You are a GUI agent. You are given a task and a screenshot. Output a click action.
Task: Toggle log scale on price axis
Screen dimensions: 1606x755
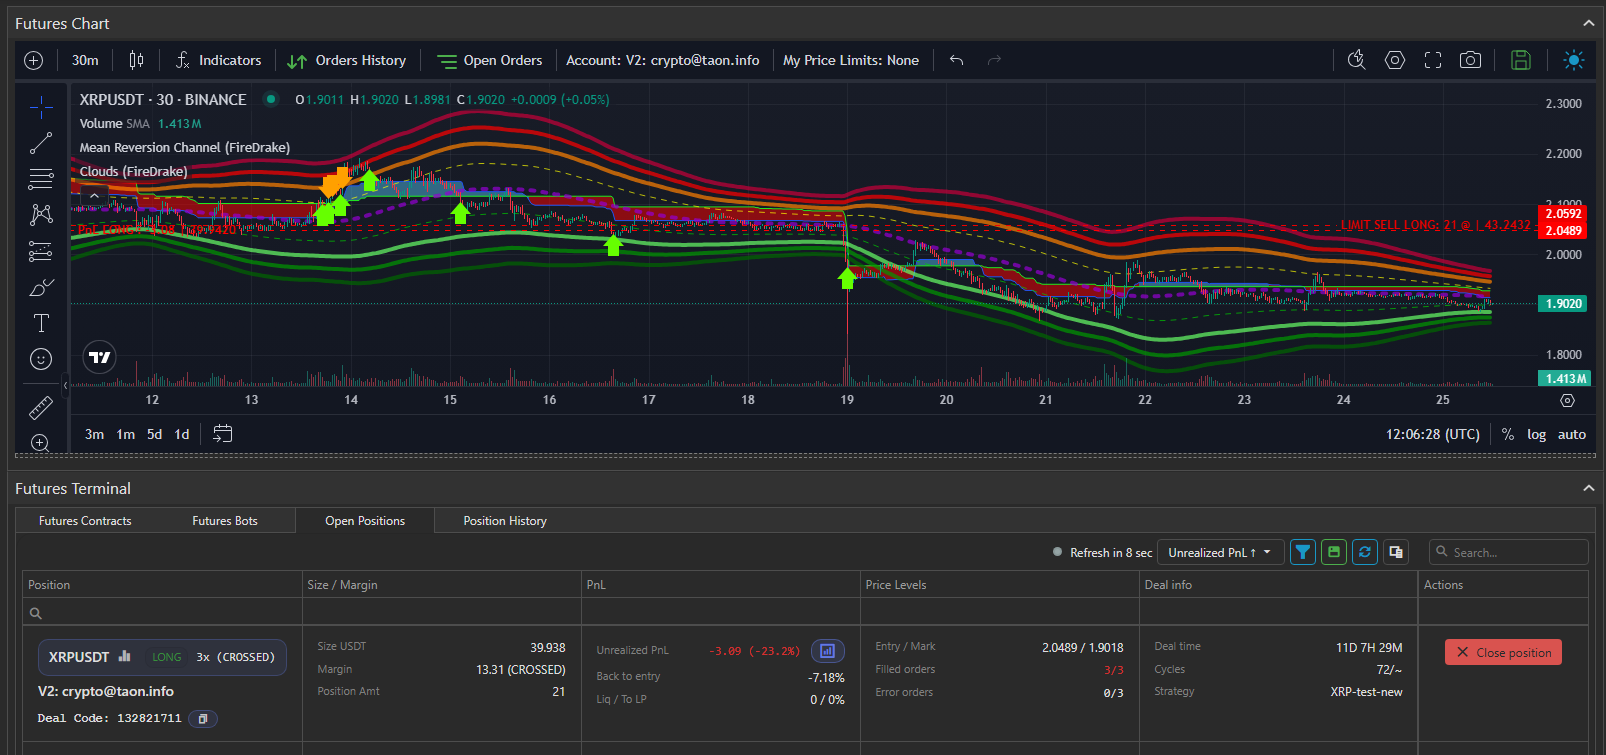point(1536,434)
